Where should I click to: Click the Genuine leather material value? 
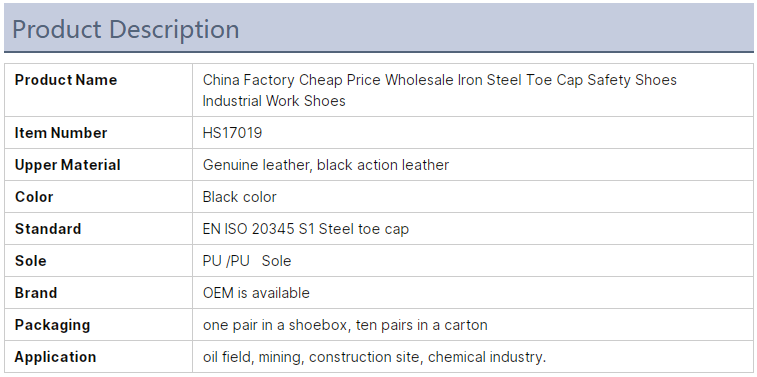click(326, 165)
